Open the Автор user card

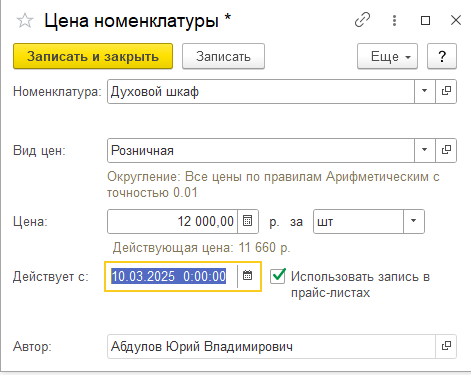pos(446,347)
